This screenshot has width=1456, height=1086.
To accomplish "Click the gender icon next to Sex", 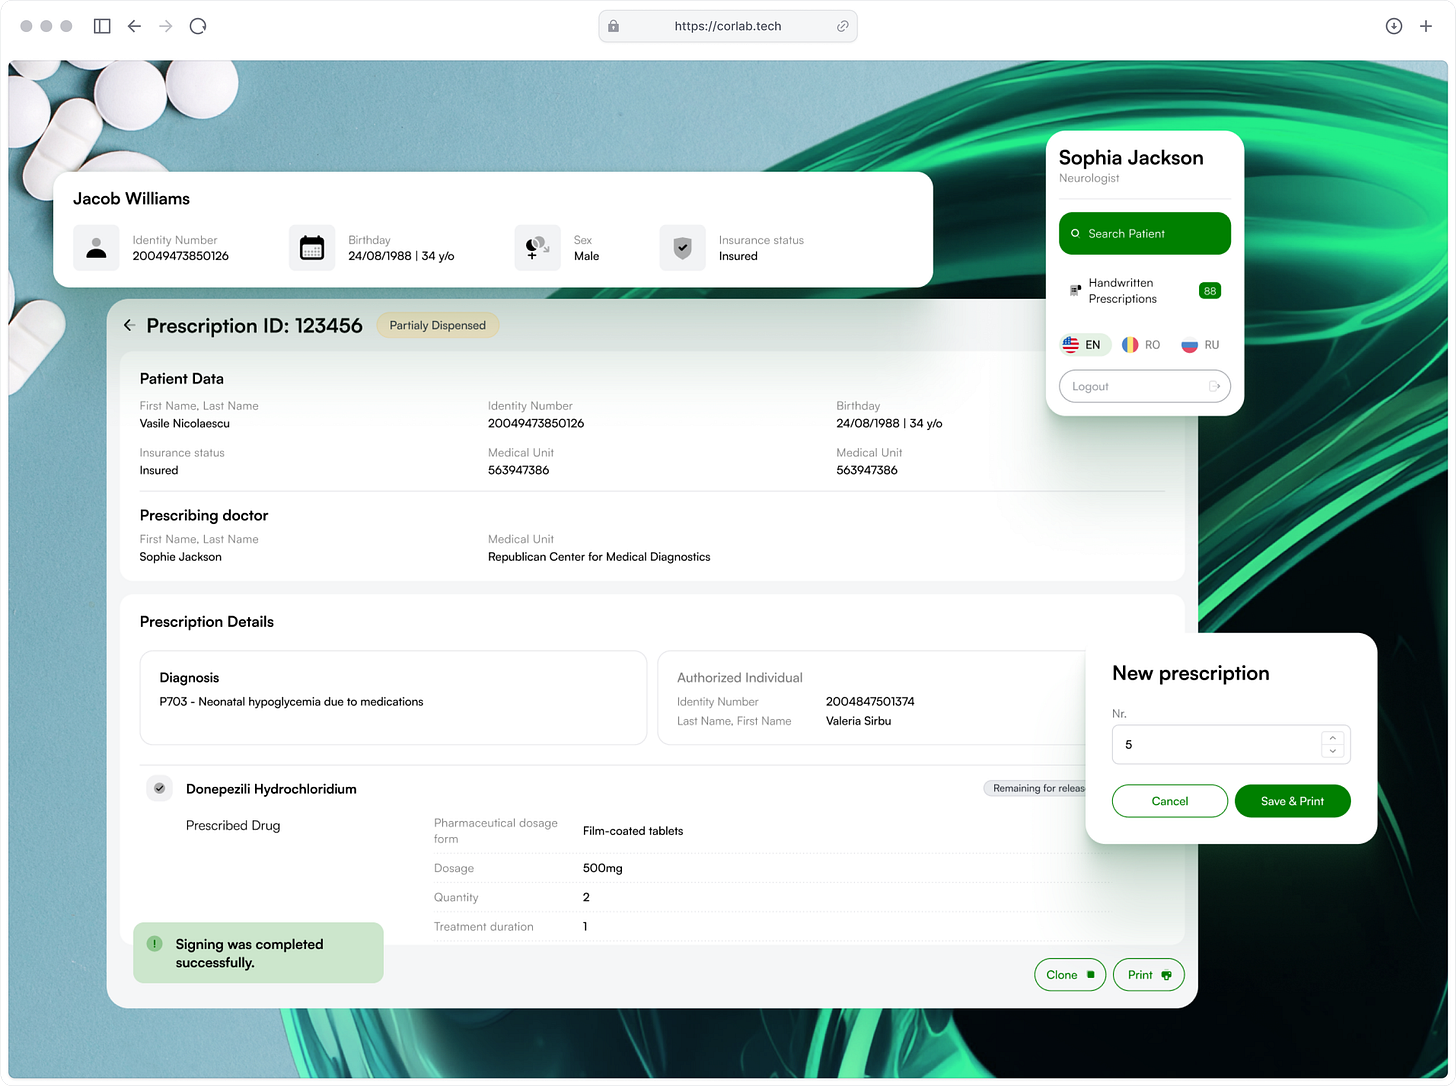I will [x=537, y=248].
